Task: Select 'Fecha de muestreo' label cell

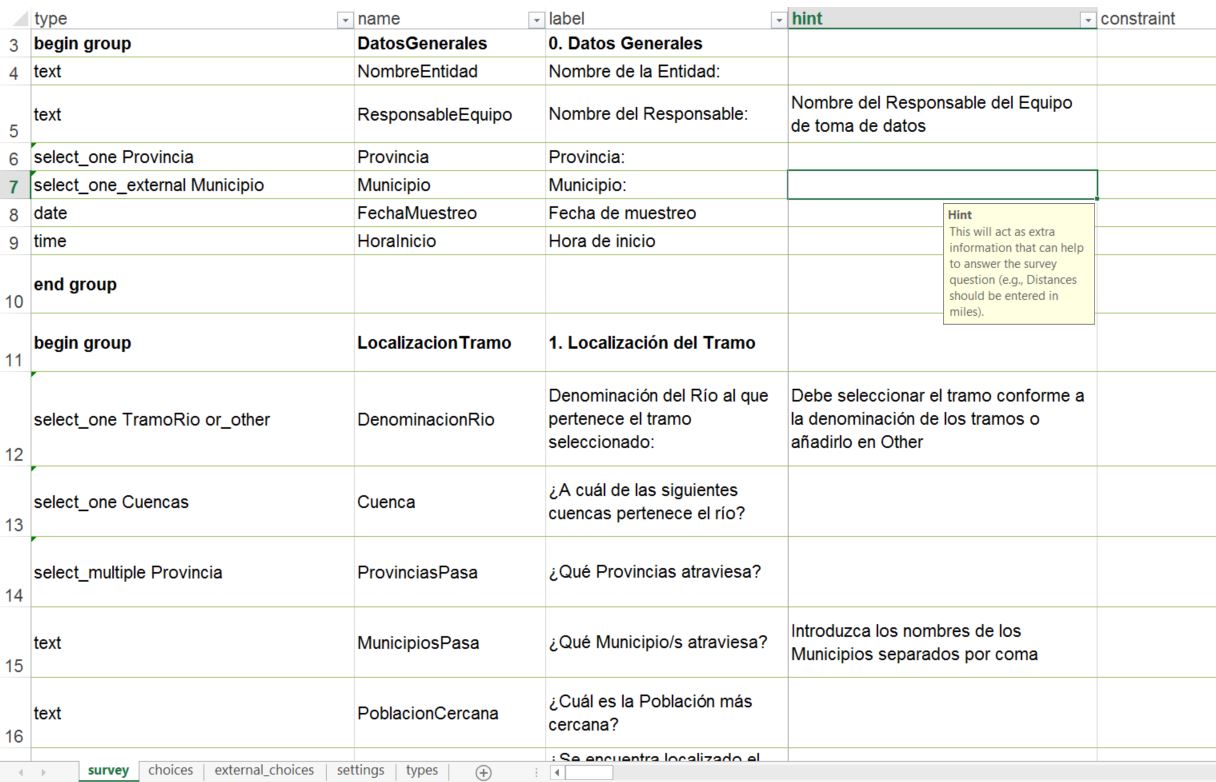Action: (667, 213)
